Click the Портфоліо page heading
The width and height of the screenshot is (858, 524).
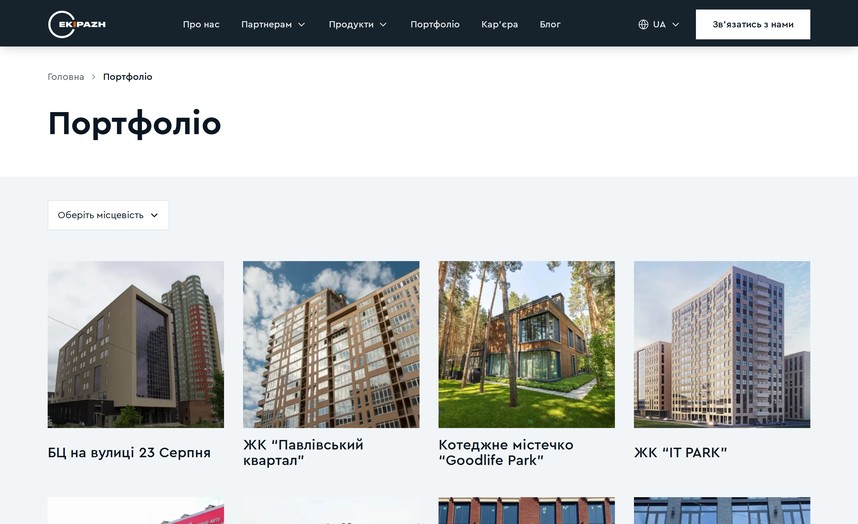click(x=135, y=124)
